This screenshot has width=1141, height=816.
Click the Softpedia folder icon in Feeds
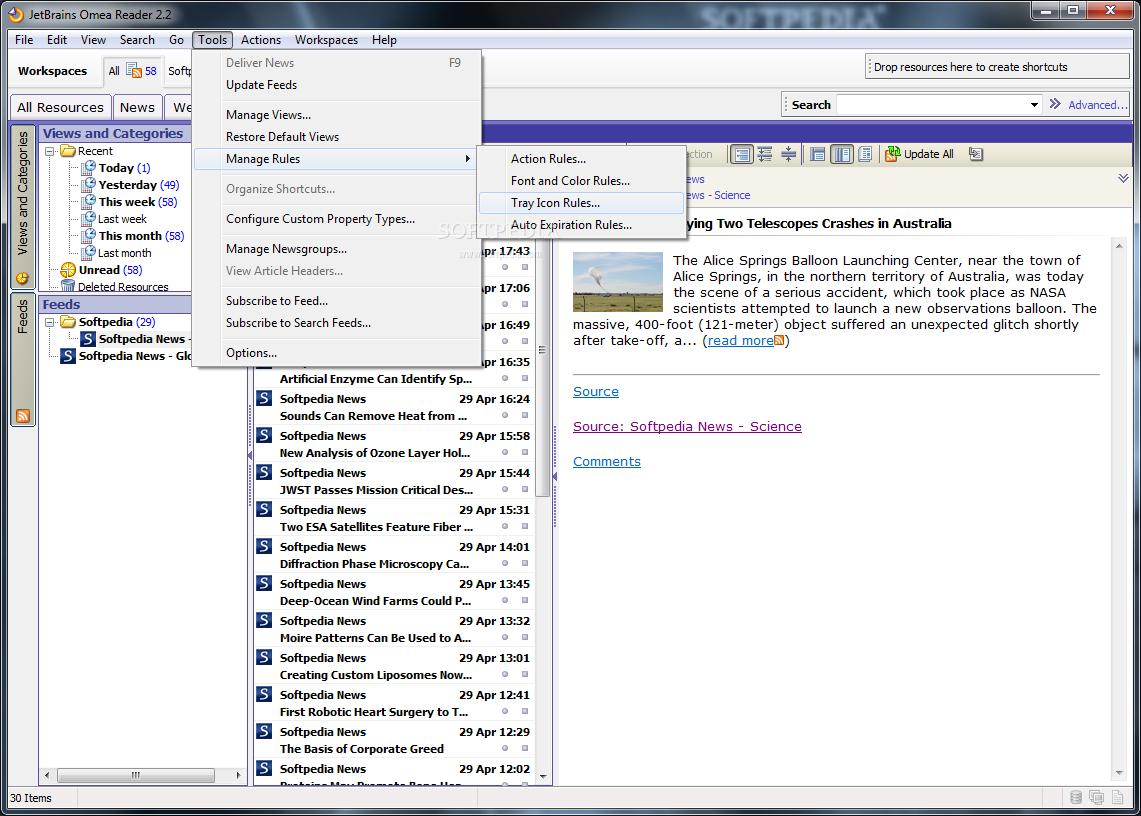pos(68,322)
